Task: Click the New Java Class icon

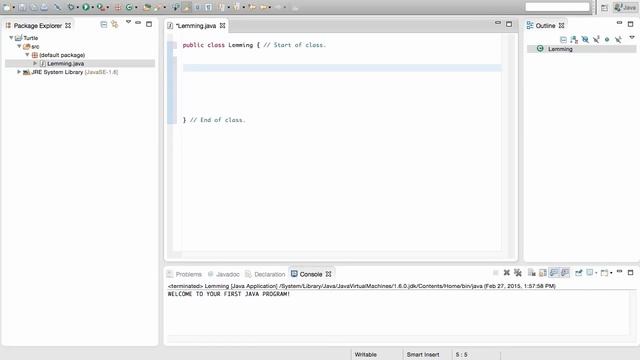Action: point(129,7)
